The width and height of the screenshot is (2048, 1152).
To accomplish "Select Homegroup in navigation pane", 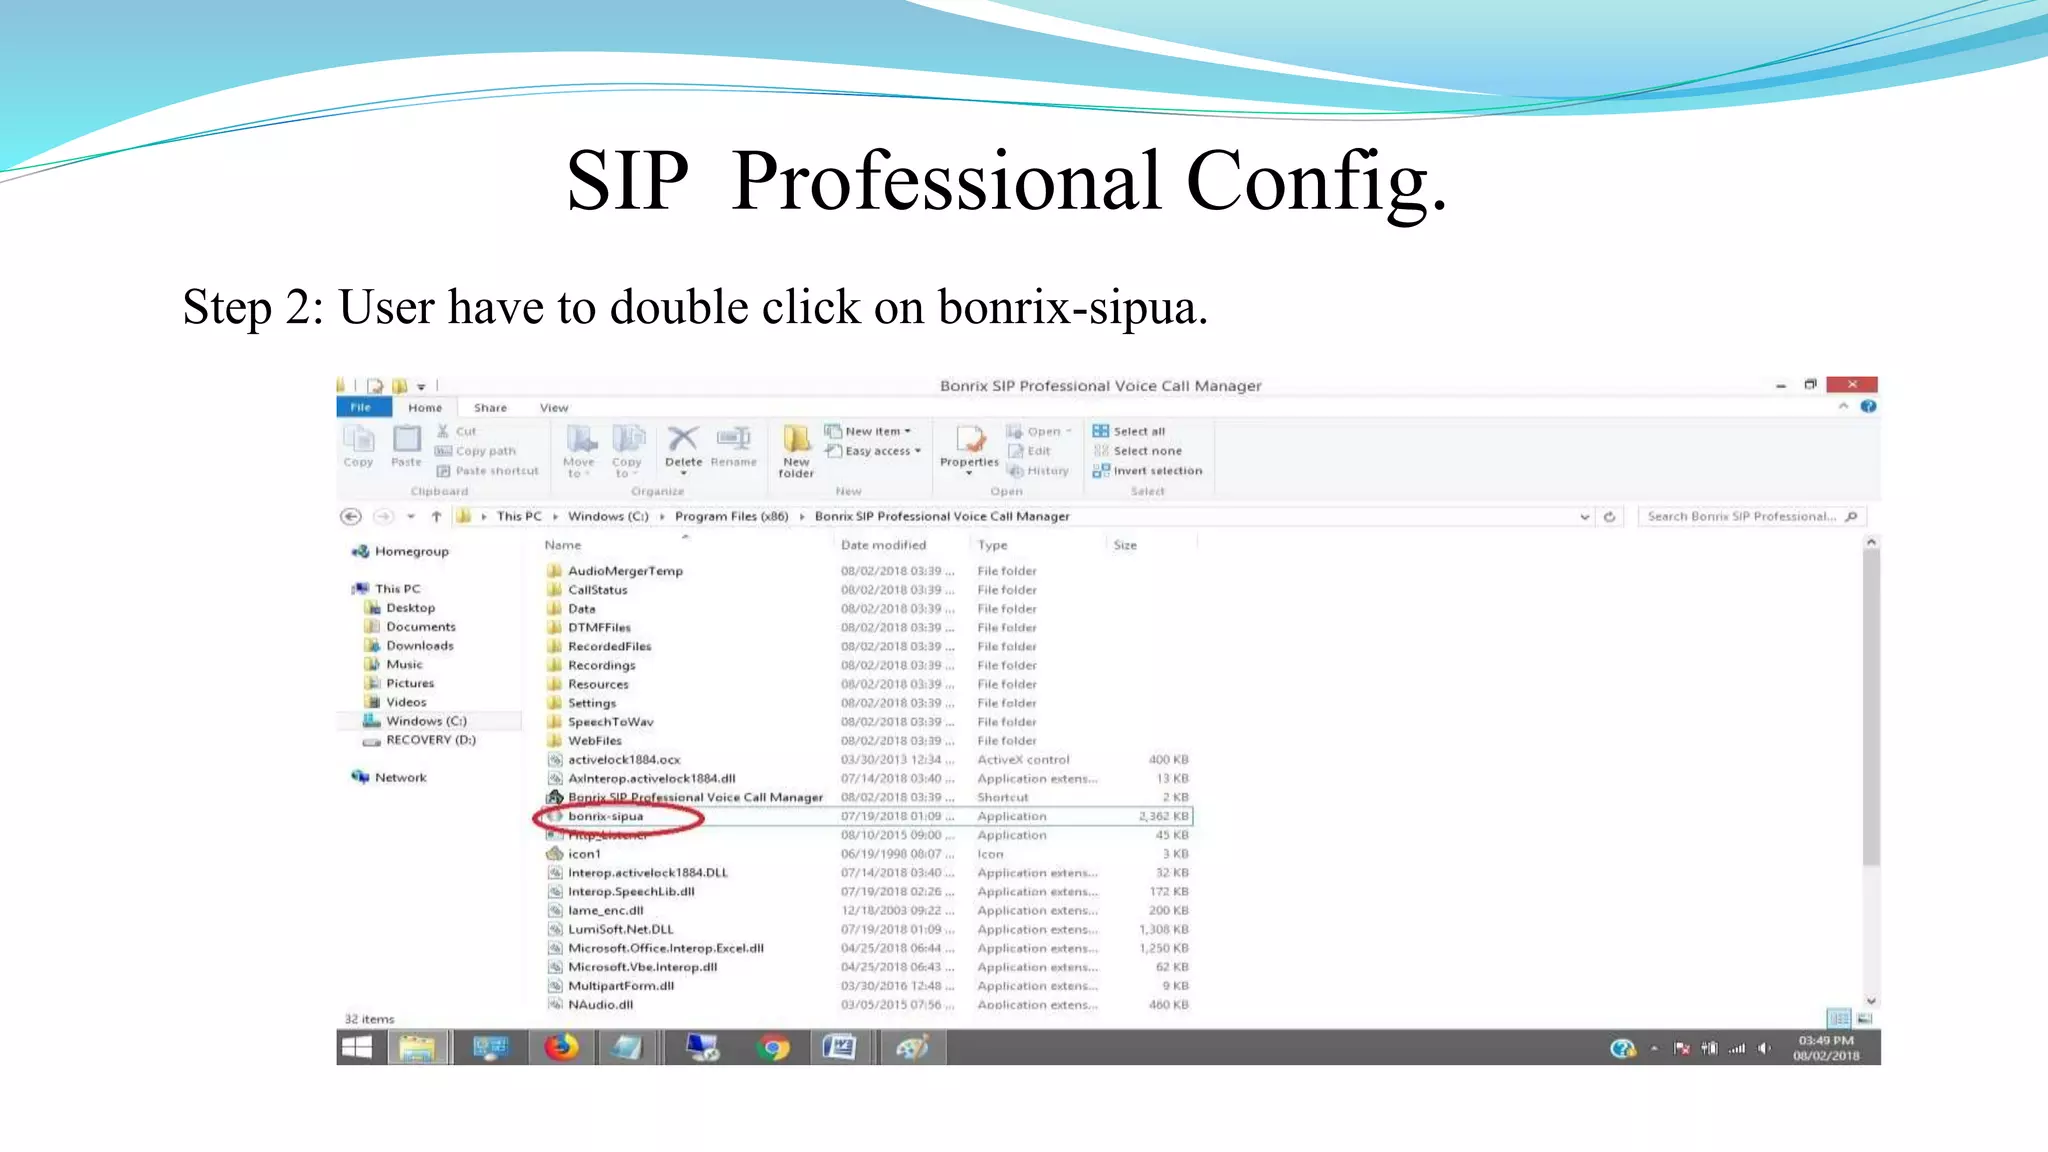I will pyautogui.click(x=400, y=551).
